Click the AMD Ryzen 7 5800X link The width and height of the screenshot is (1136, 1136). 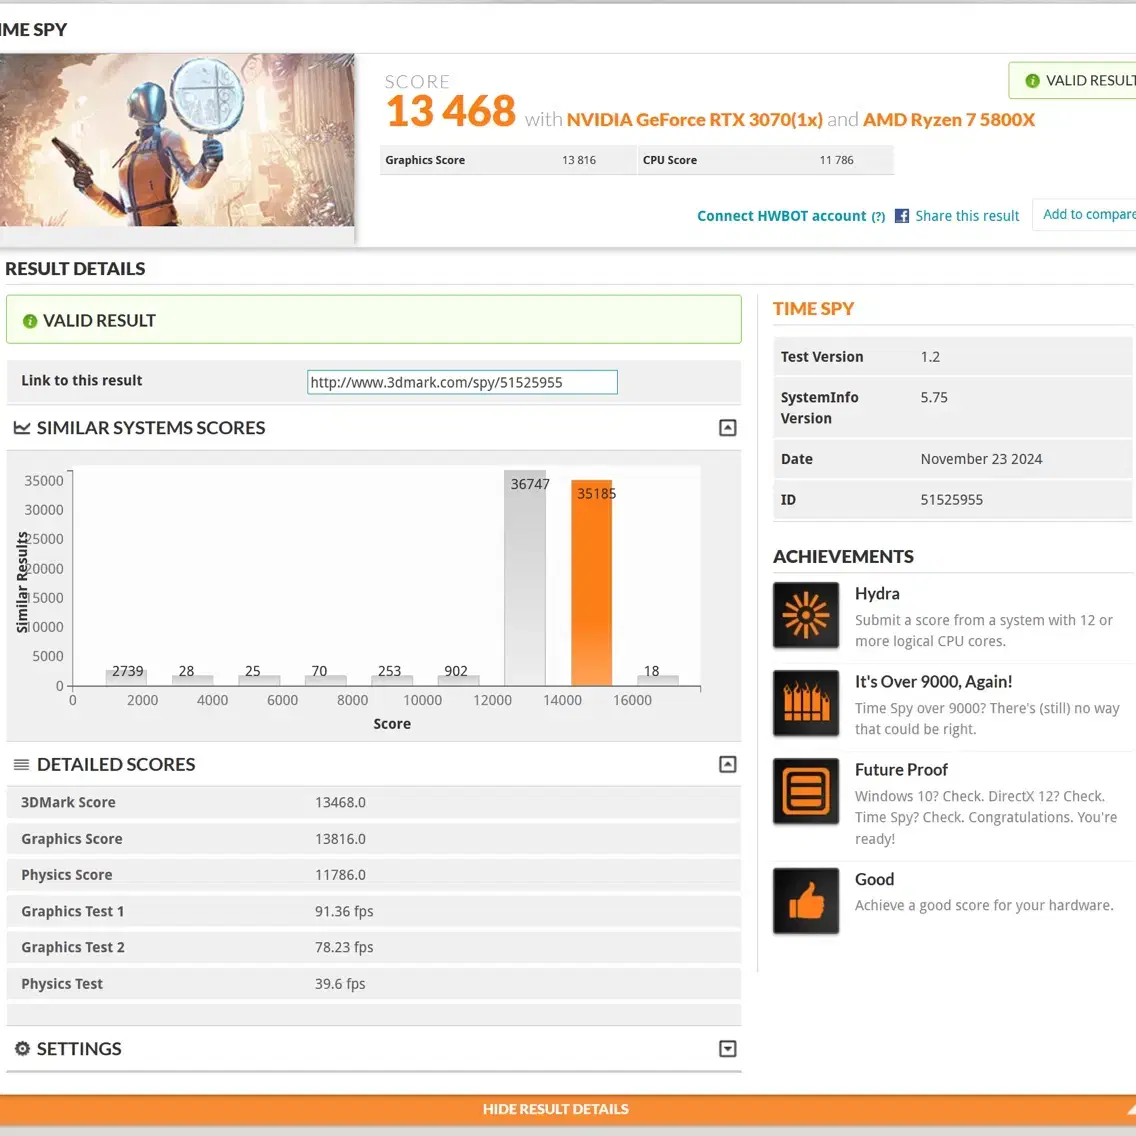coord(948,120)
